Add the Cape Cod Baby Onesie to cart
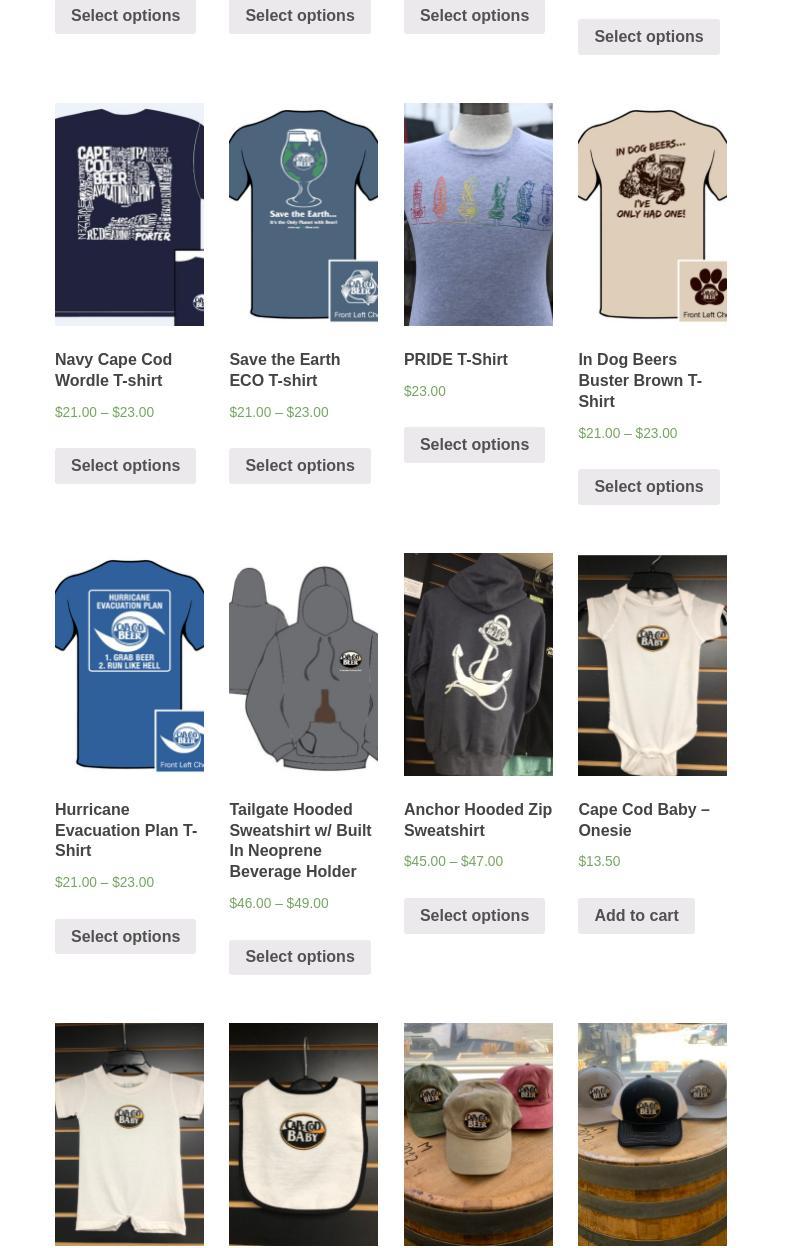The height and width of the screenshot is (1248, 785). coord(636,916)
